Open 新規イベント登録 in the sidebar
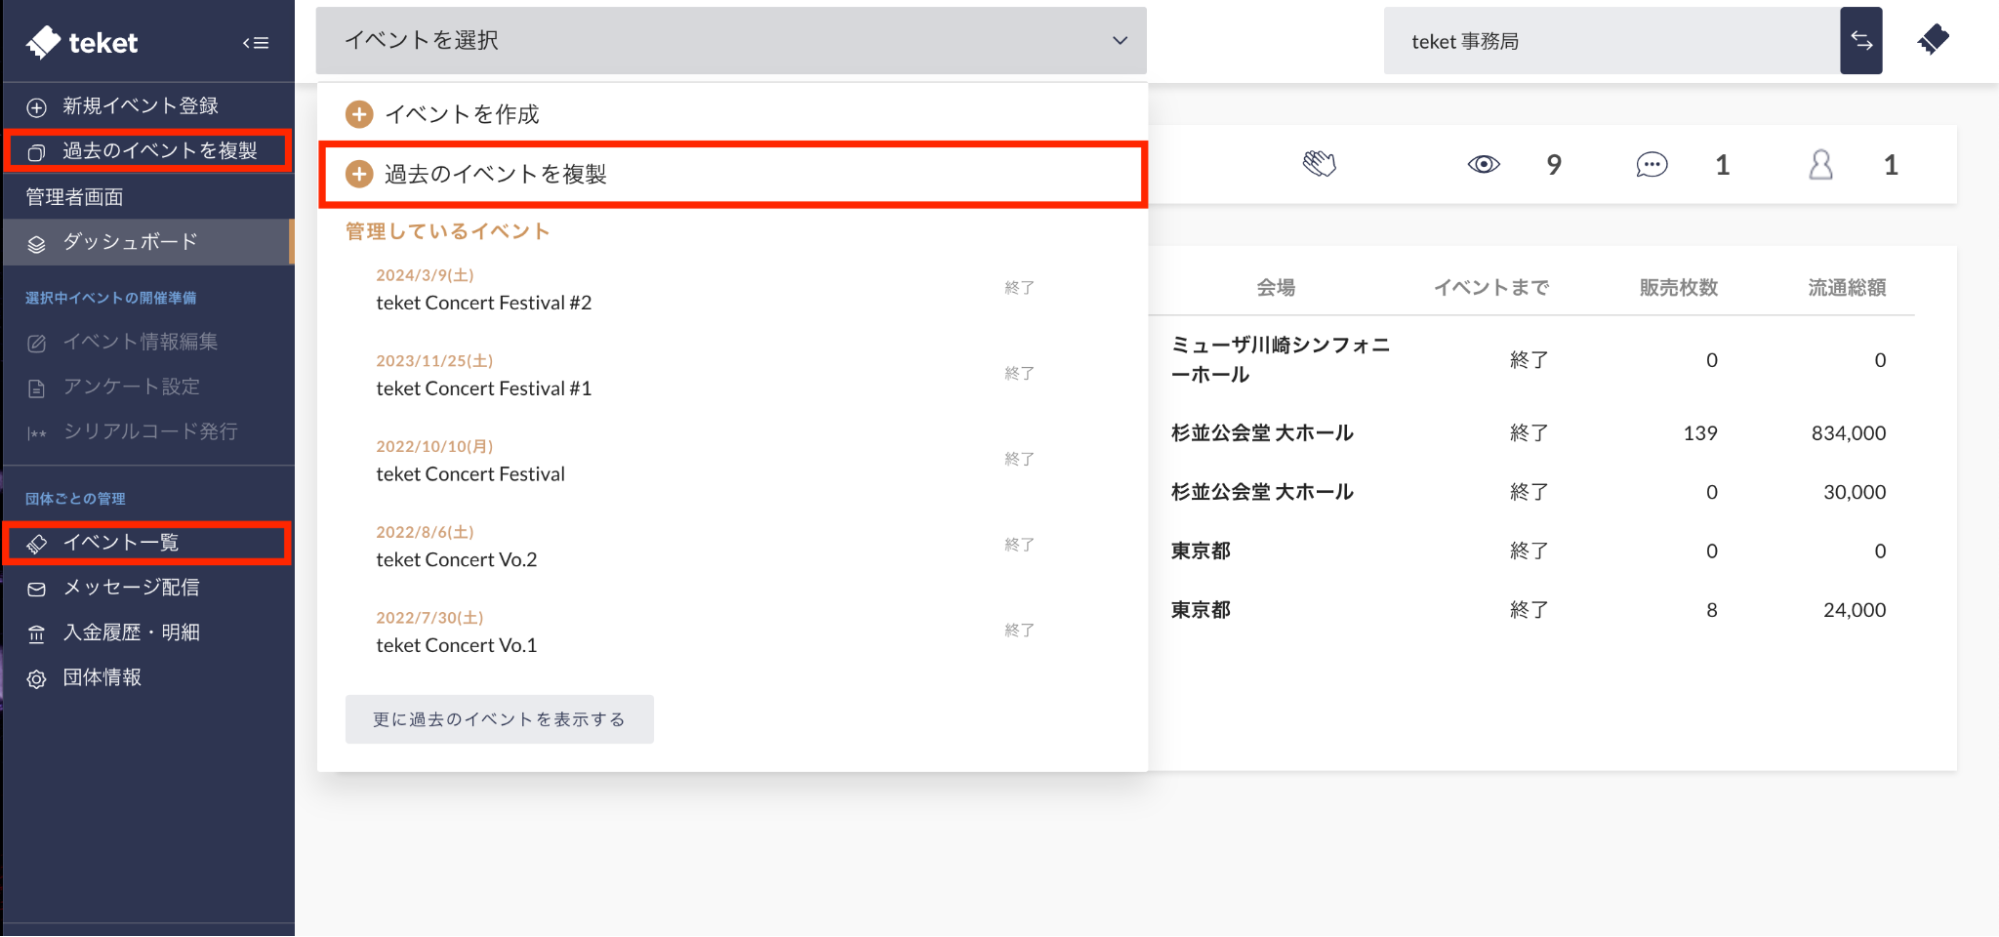 click(148, 106)
